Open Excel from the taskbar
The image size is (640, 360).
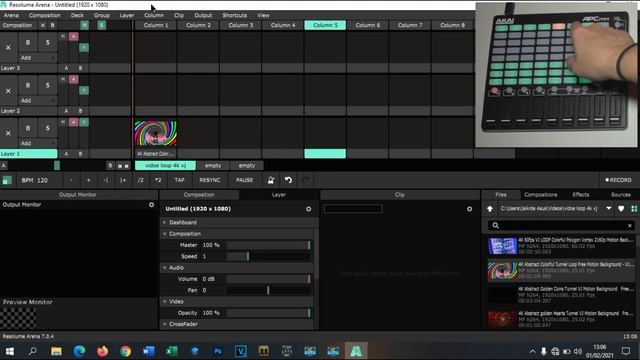(x=171, y=351)
